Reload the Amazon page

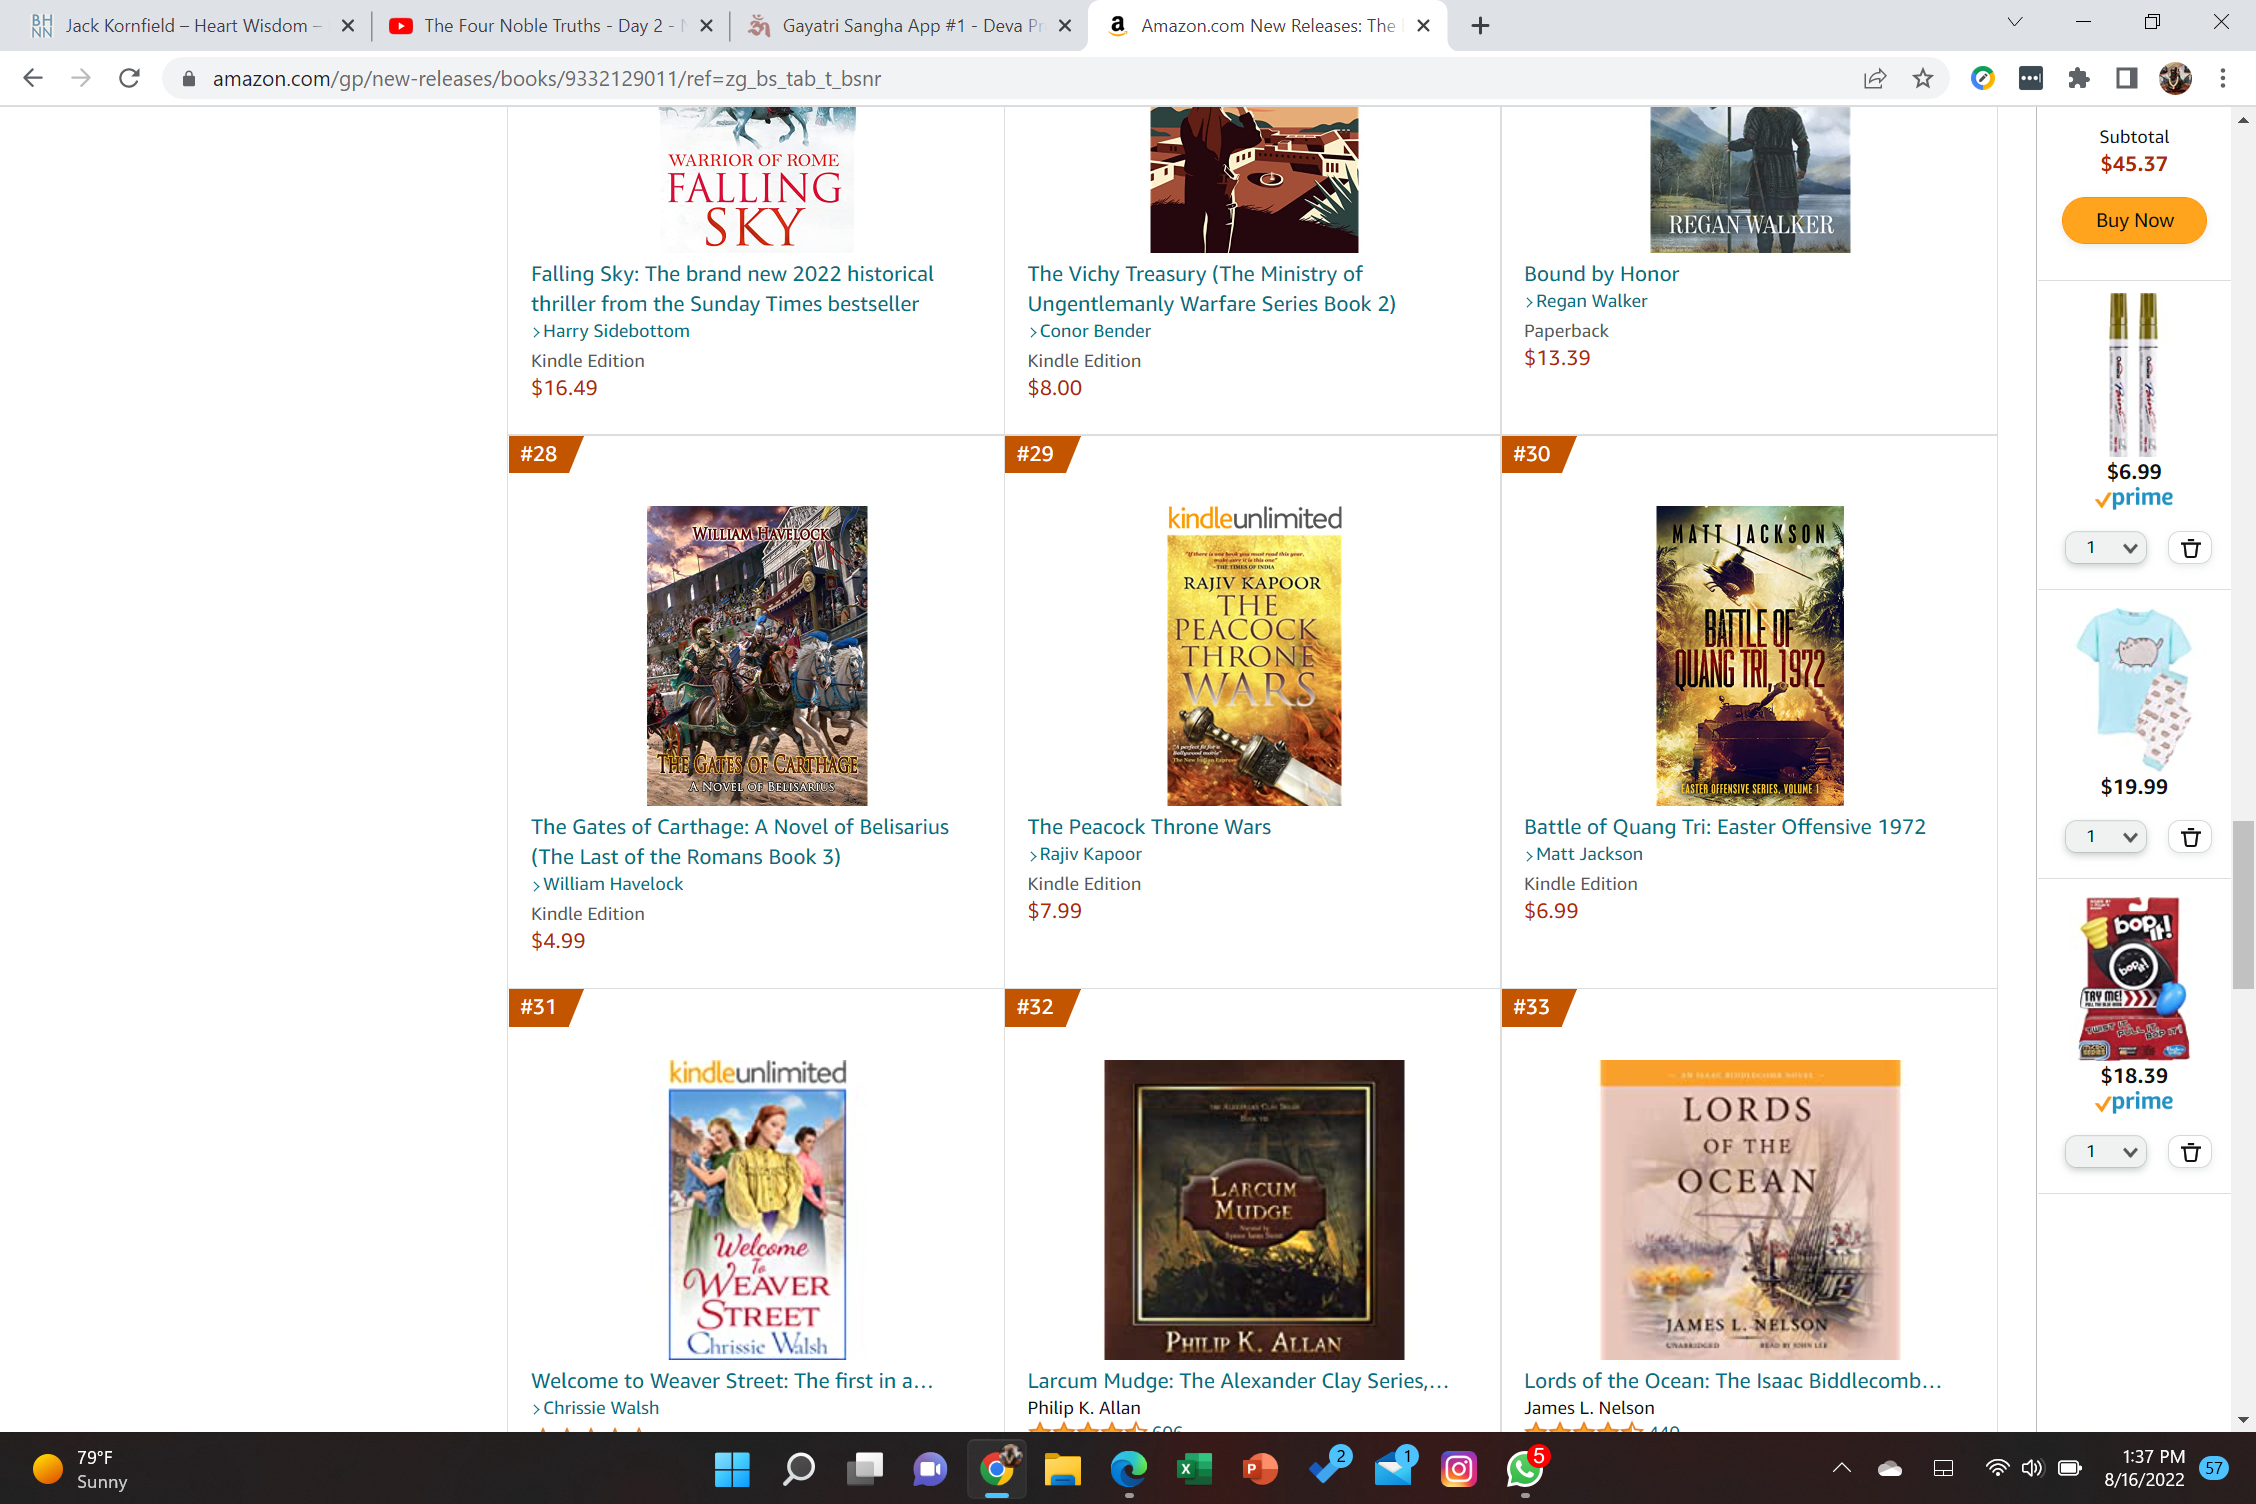129,78
